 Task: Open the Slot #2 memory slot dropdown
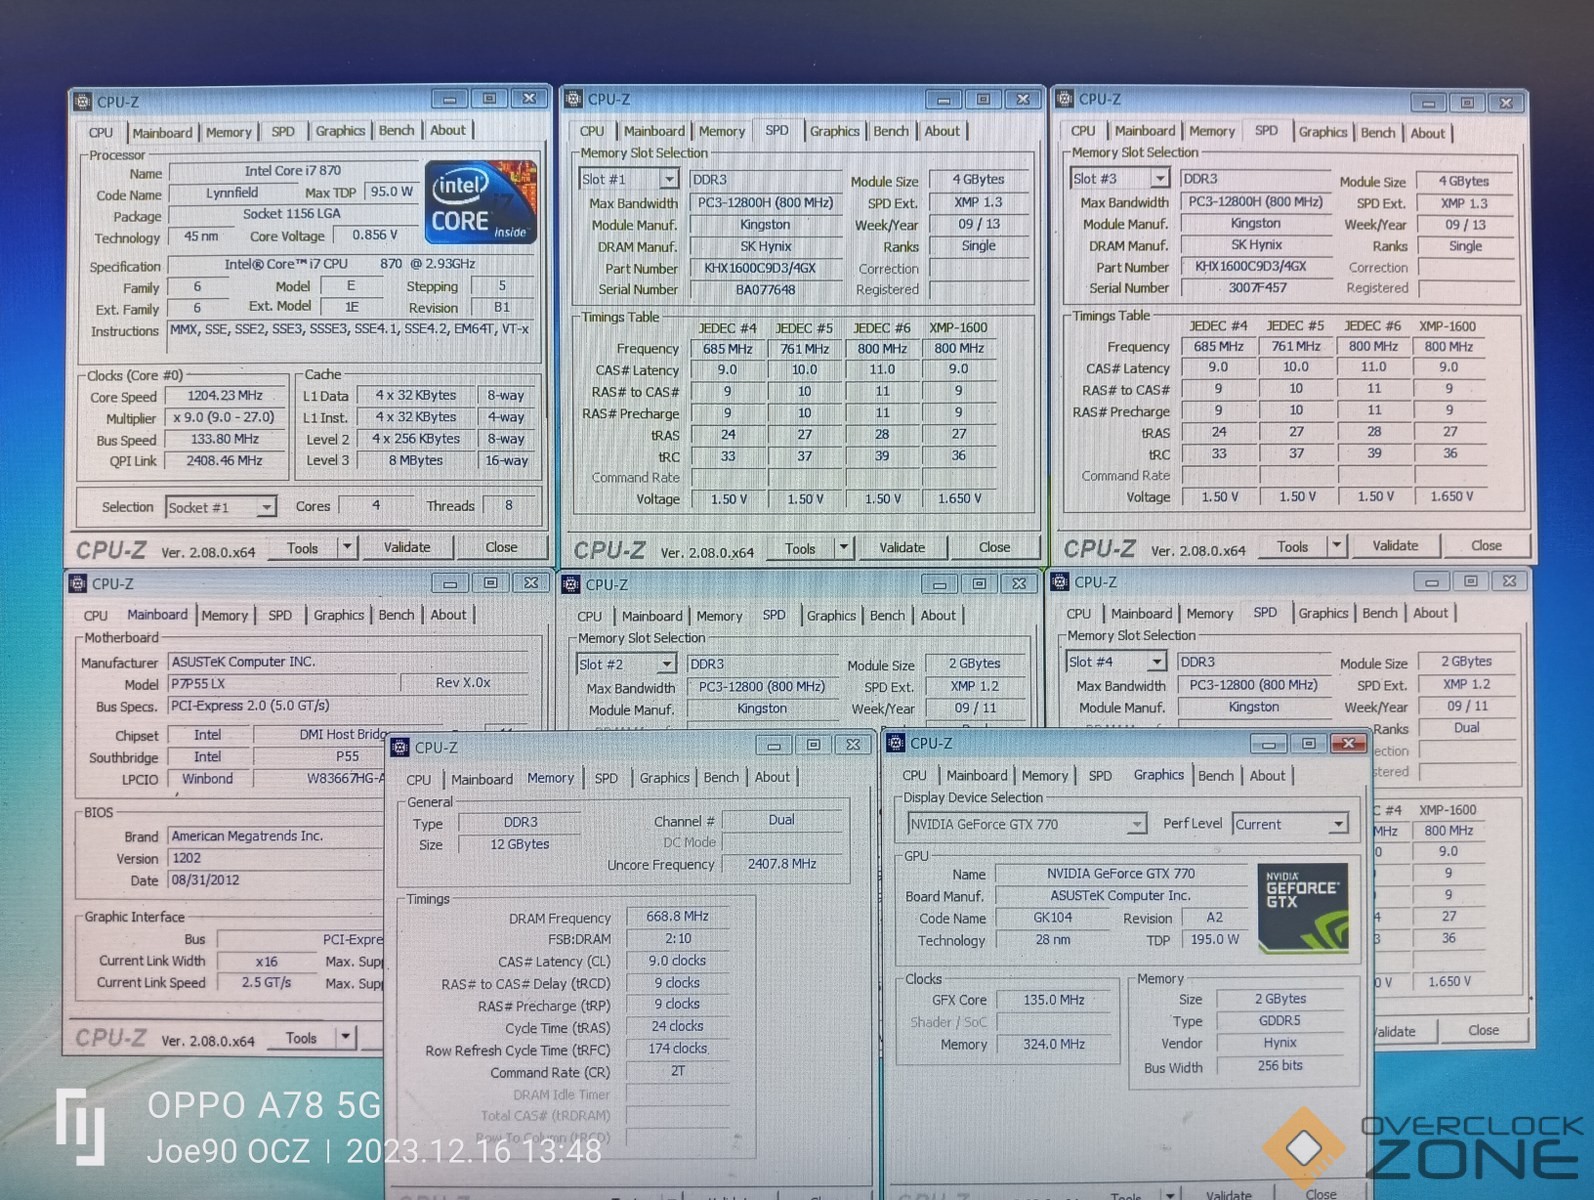[x=666, y=664]
